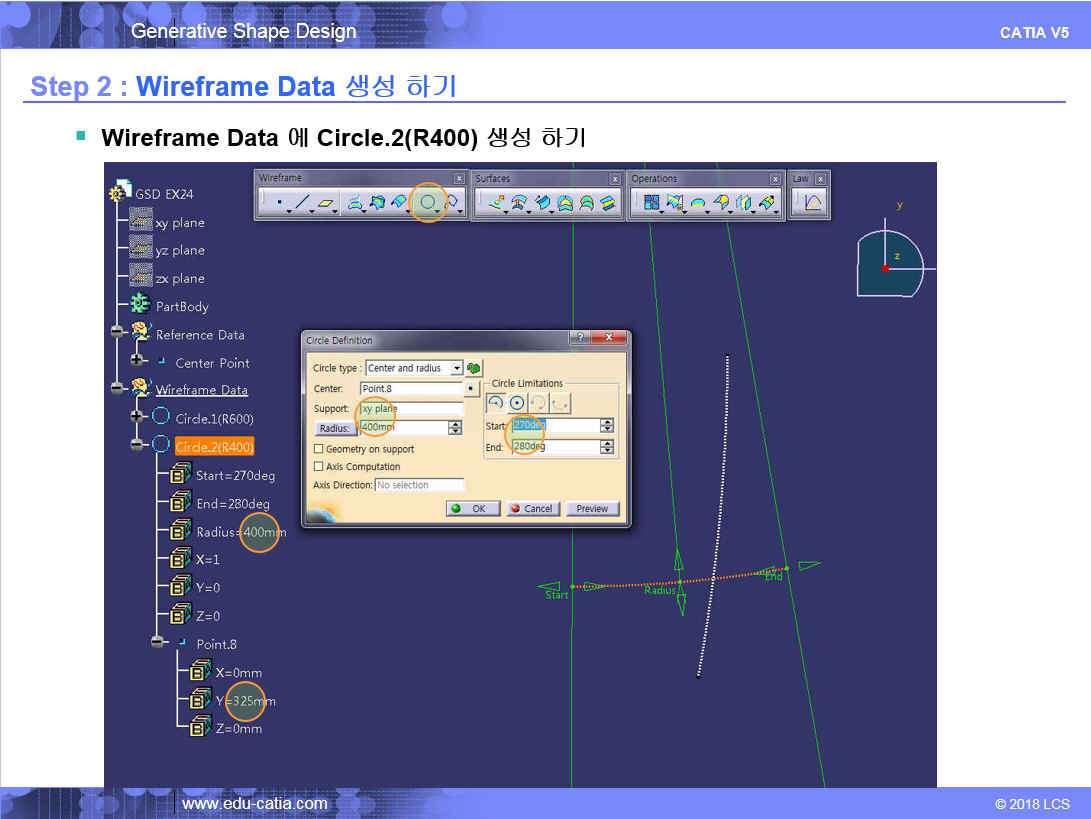Click the first Surfaces toolbar icon

(496, 203)
